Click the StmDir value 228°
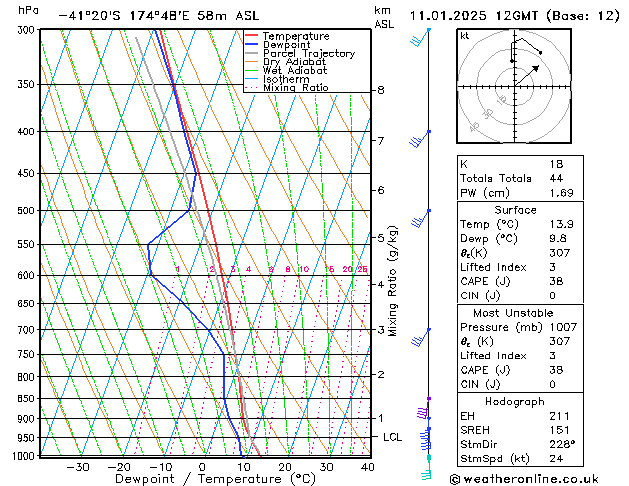 pyautogui.click(x=562, y=444)
